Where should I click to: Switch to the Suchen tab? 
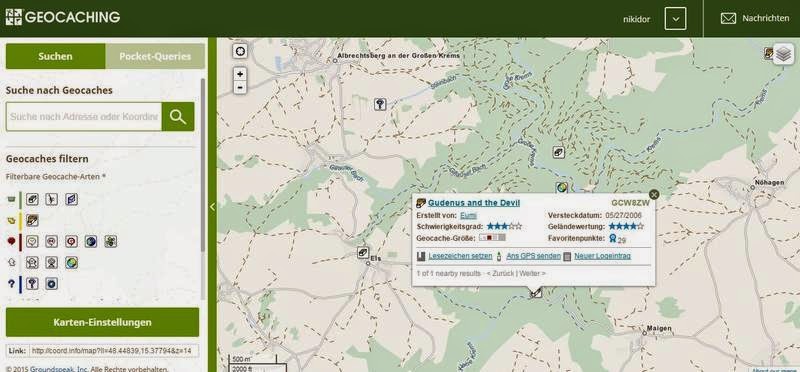(55, 56)
